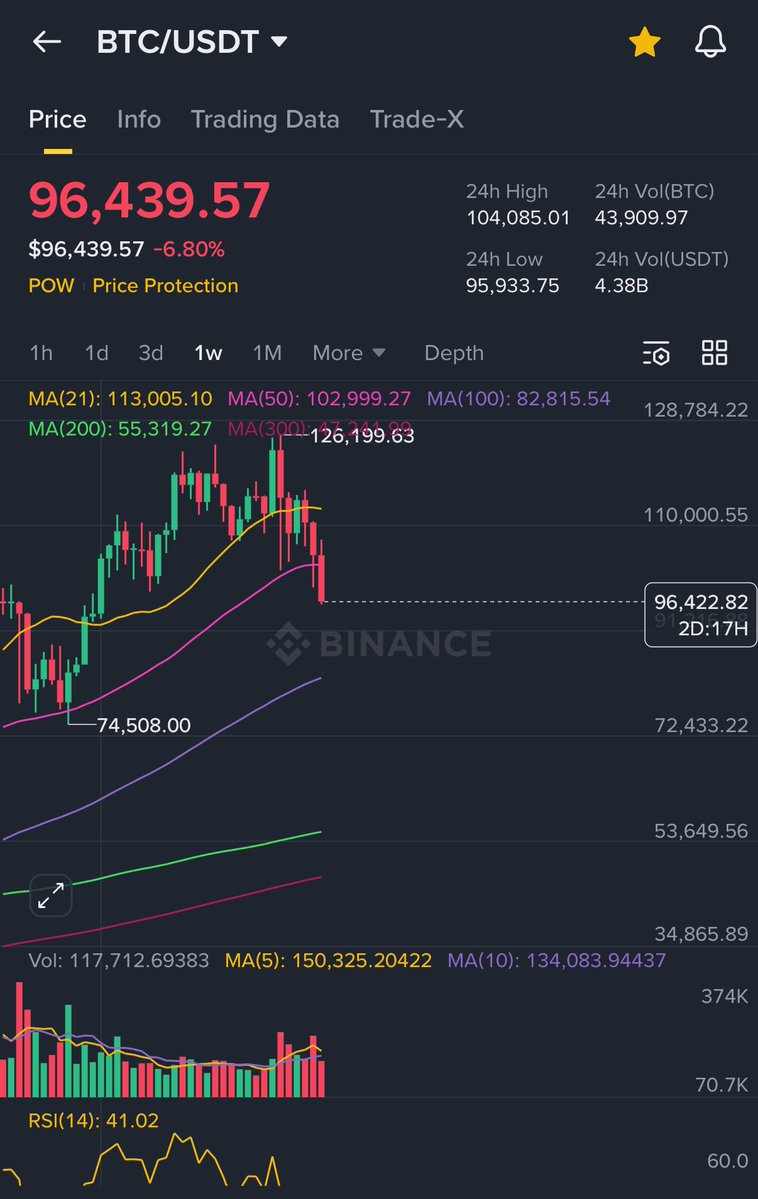Tap the Vol 117,712.69383 label
The height and width of the screenshot is (1199, 758).
pos(119,960)
